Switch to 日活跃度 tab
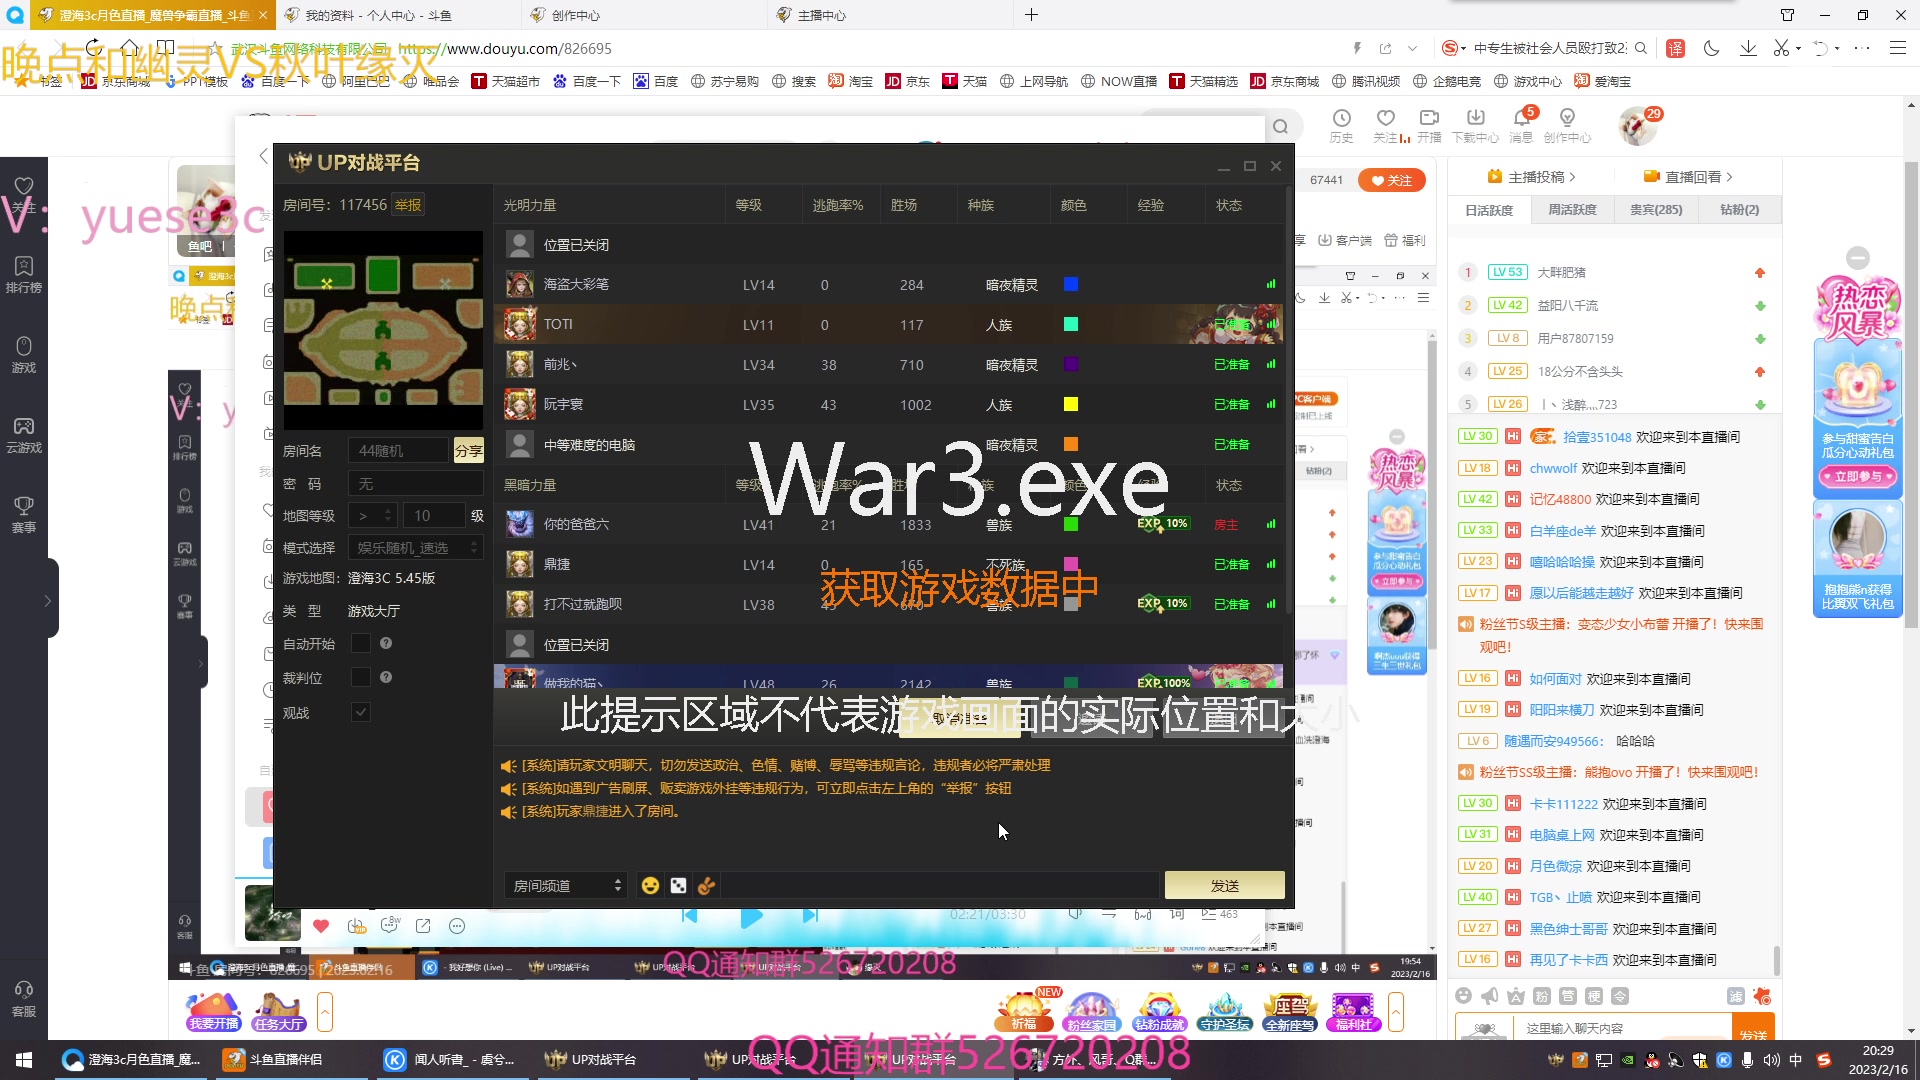The width and height of the screenshot is (1920, 1080). [x=1489, y=210]
